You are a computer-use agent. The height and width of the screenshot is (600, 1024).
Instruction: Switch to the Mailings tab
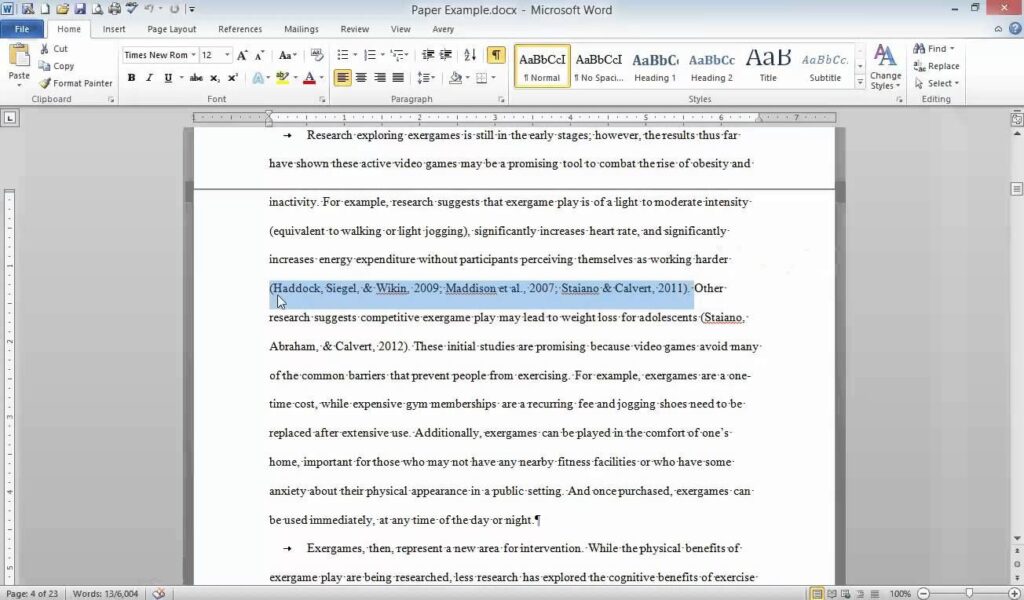pos(301,29)
